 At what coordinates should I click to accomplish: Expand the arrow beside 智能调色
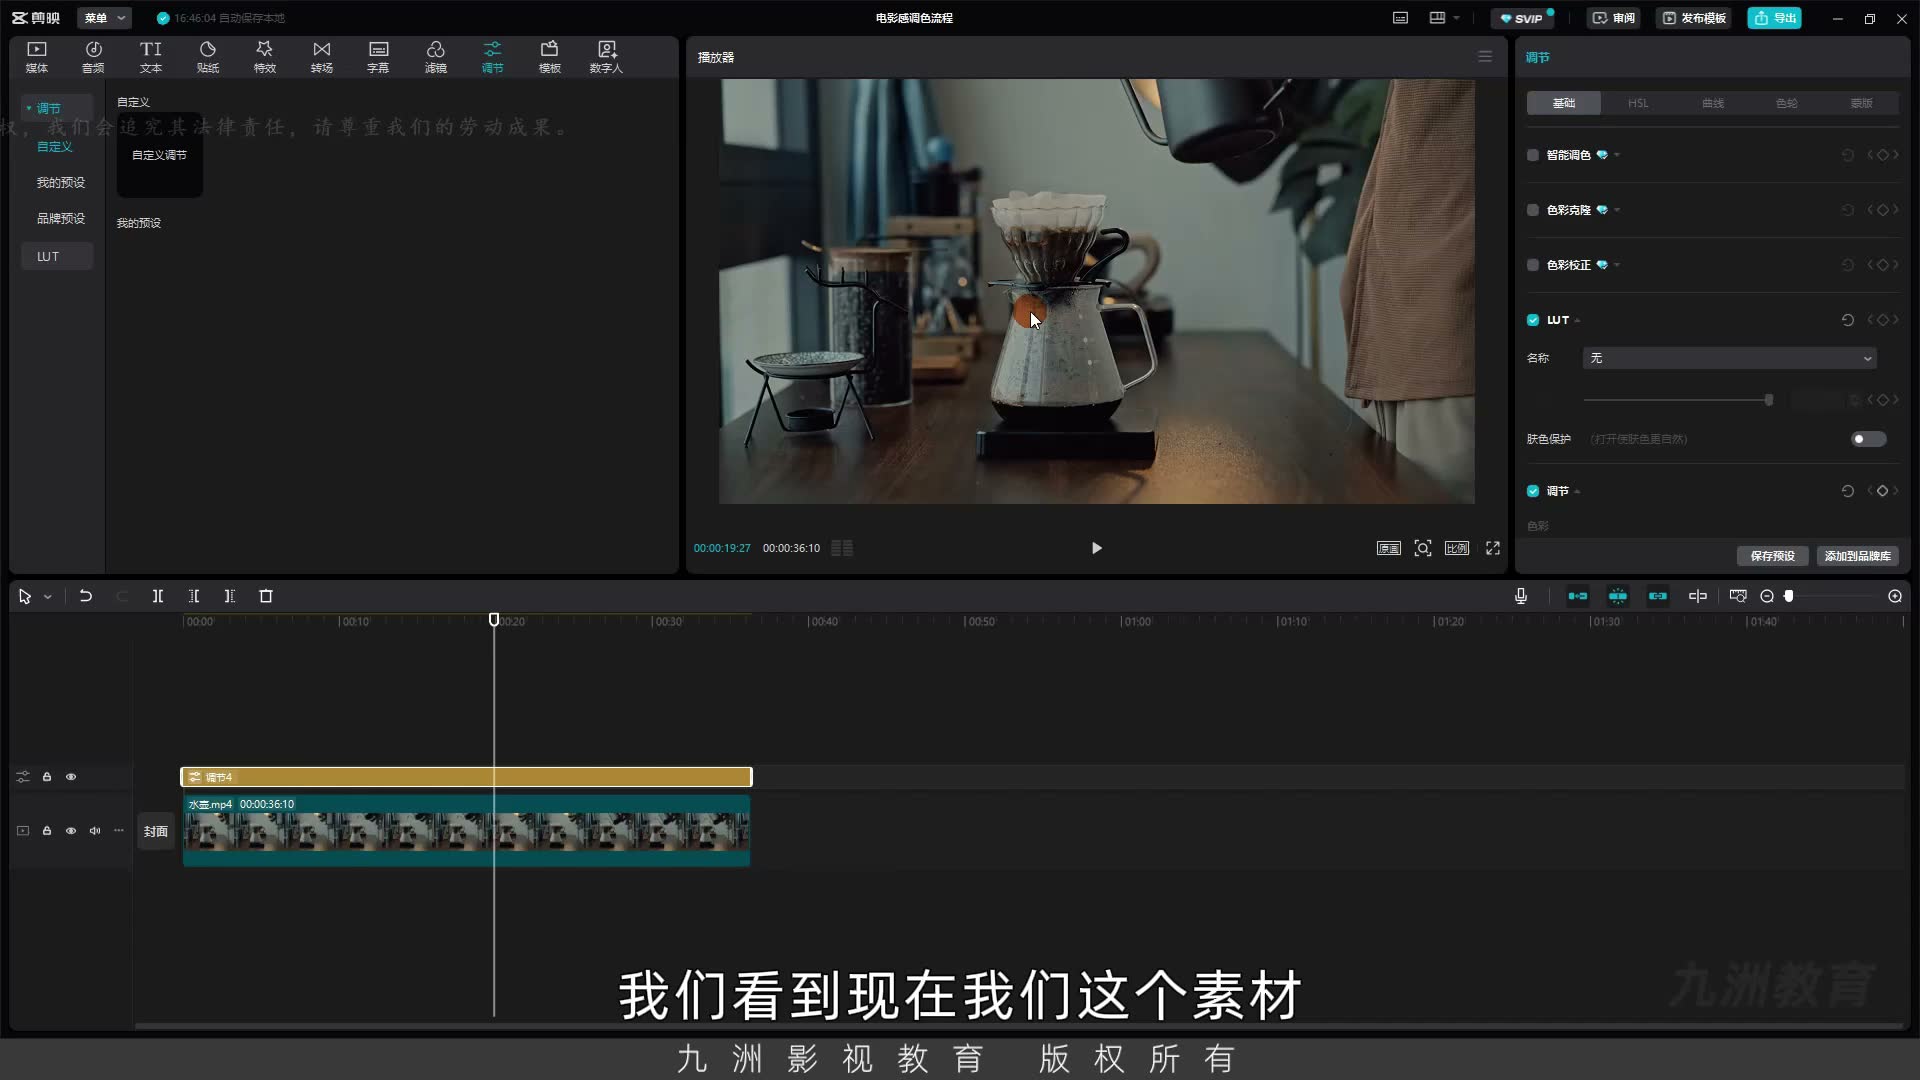pyautogui.click(x=1617, y=155)
